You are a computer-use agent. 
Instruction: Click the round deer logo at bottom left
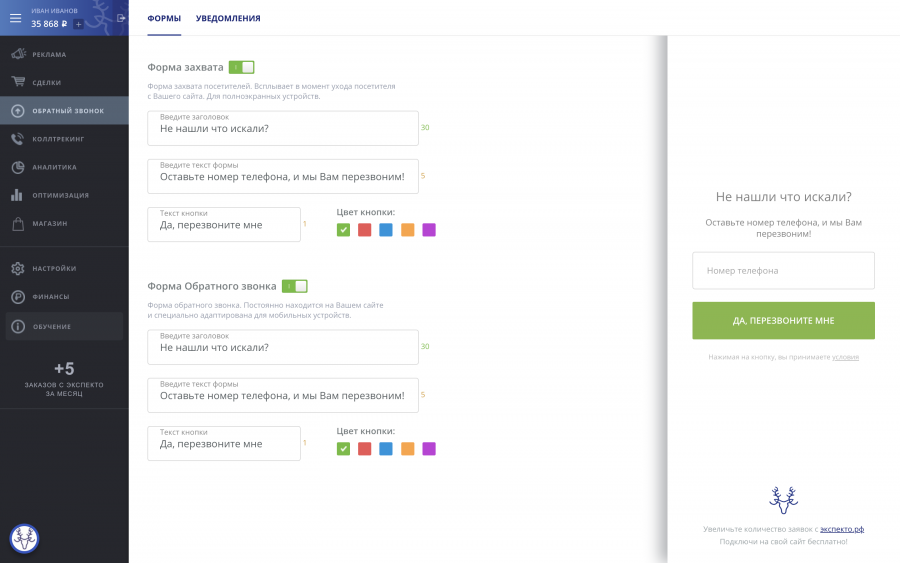(x=24, y=539)
